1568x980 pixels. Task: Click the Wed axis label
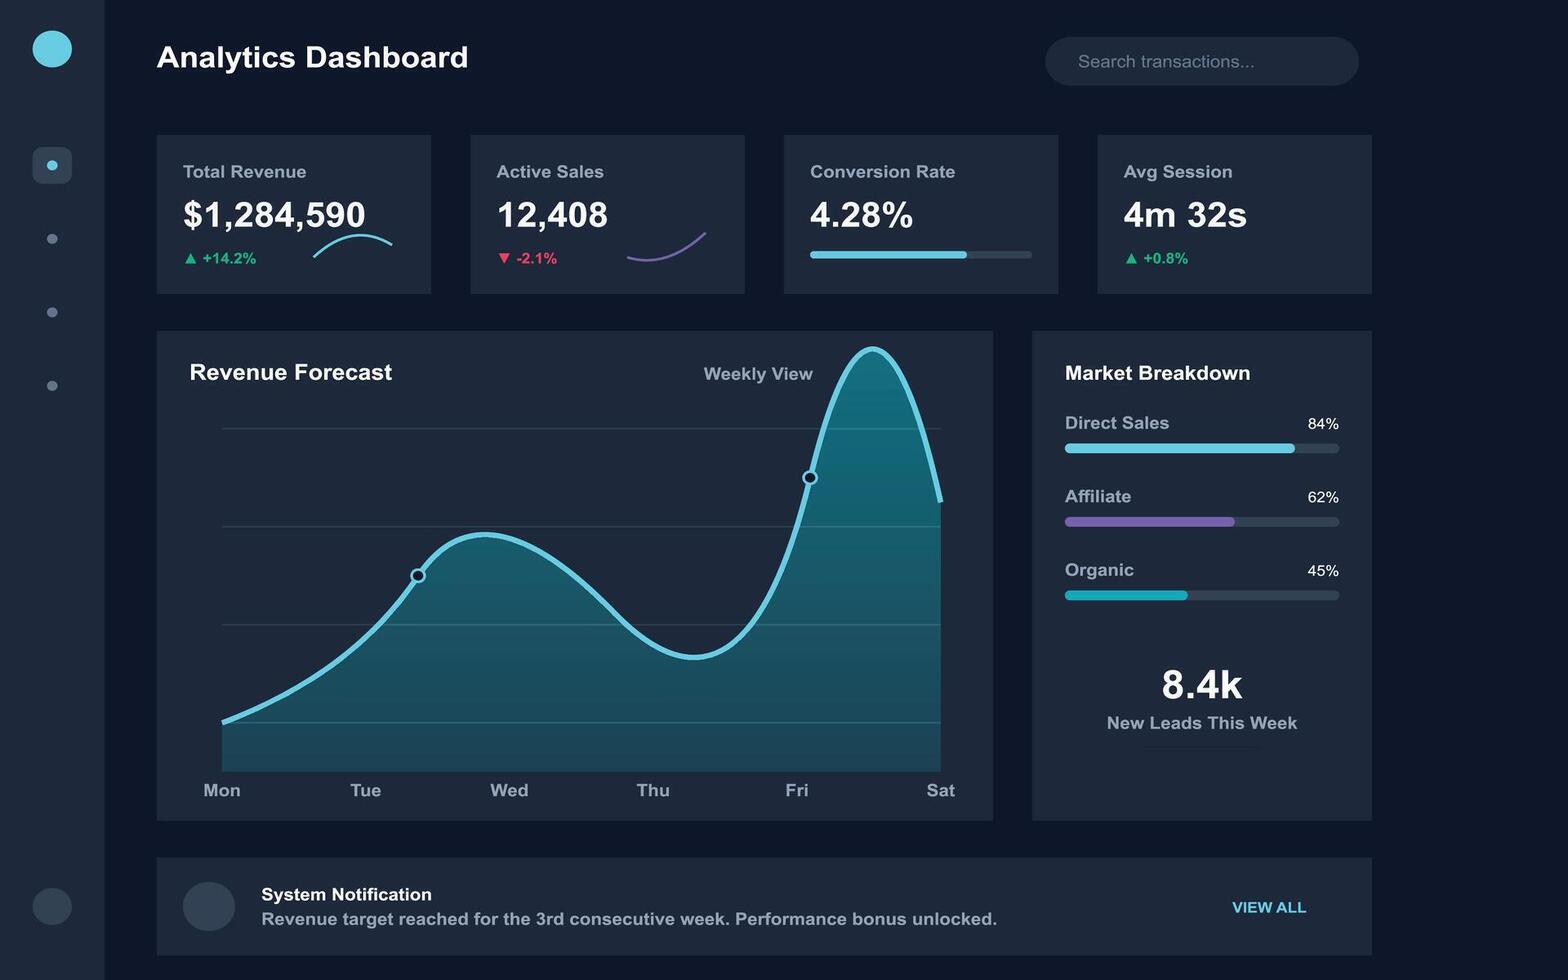509,790
